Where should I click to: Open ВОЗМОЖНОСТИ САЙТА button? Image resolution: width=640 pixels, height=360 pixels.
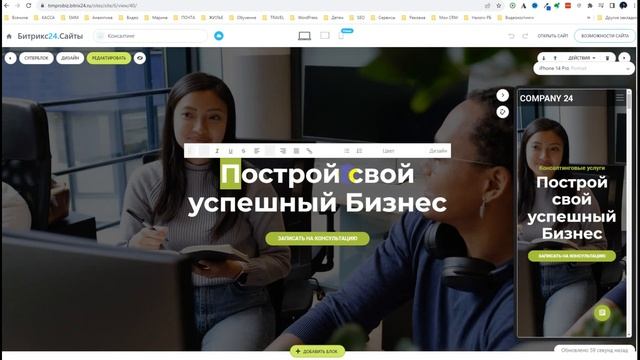coord(605,36)
